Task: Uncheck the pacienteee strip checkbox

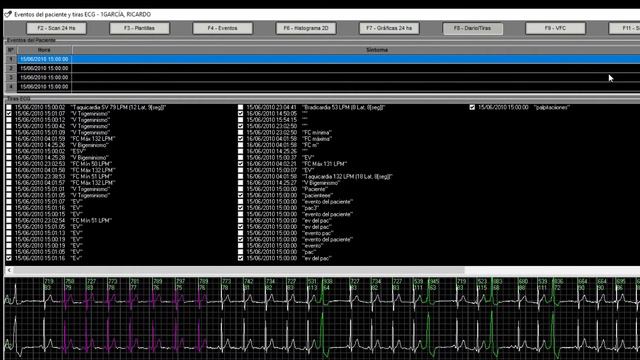Action: point(240,195)
